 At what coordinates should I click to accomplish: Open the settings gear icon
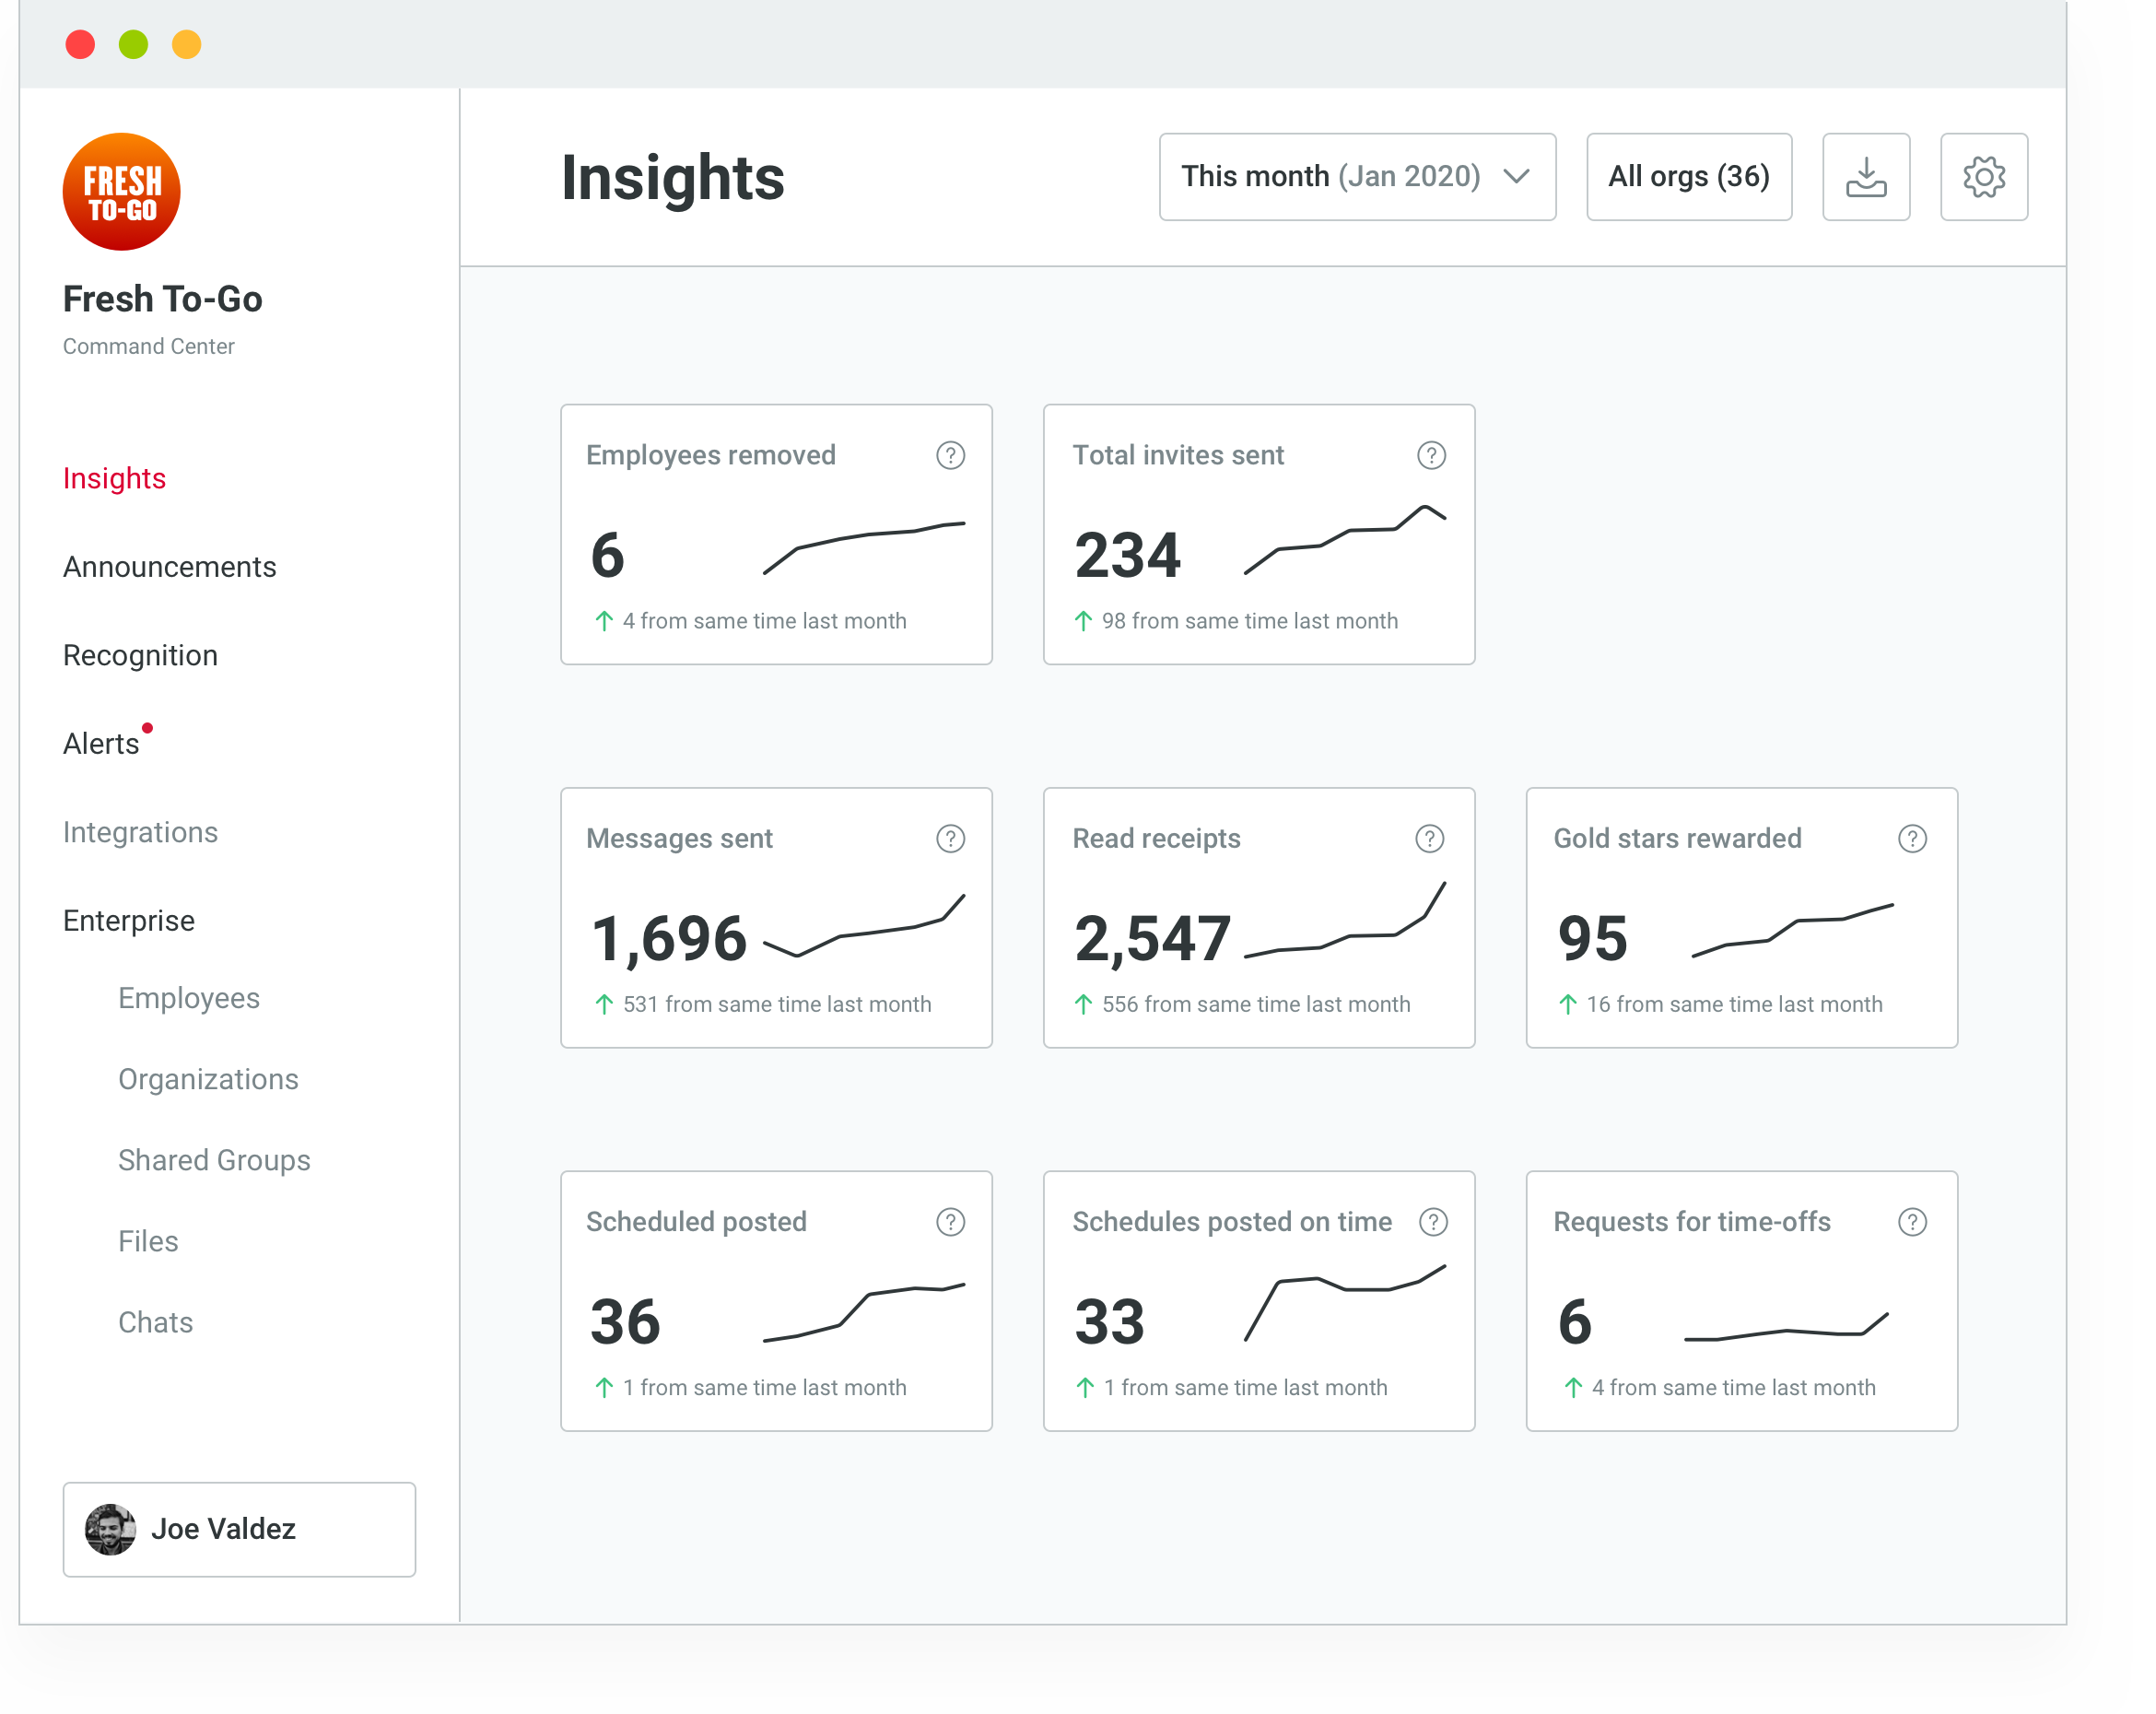pos(1983,177)
